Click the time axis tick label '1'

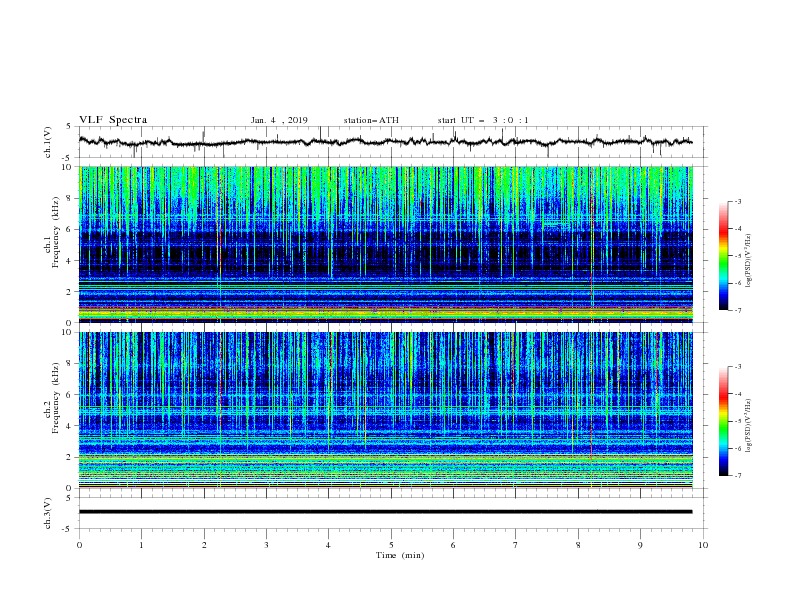point(141,545)
